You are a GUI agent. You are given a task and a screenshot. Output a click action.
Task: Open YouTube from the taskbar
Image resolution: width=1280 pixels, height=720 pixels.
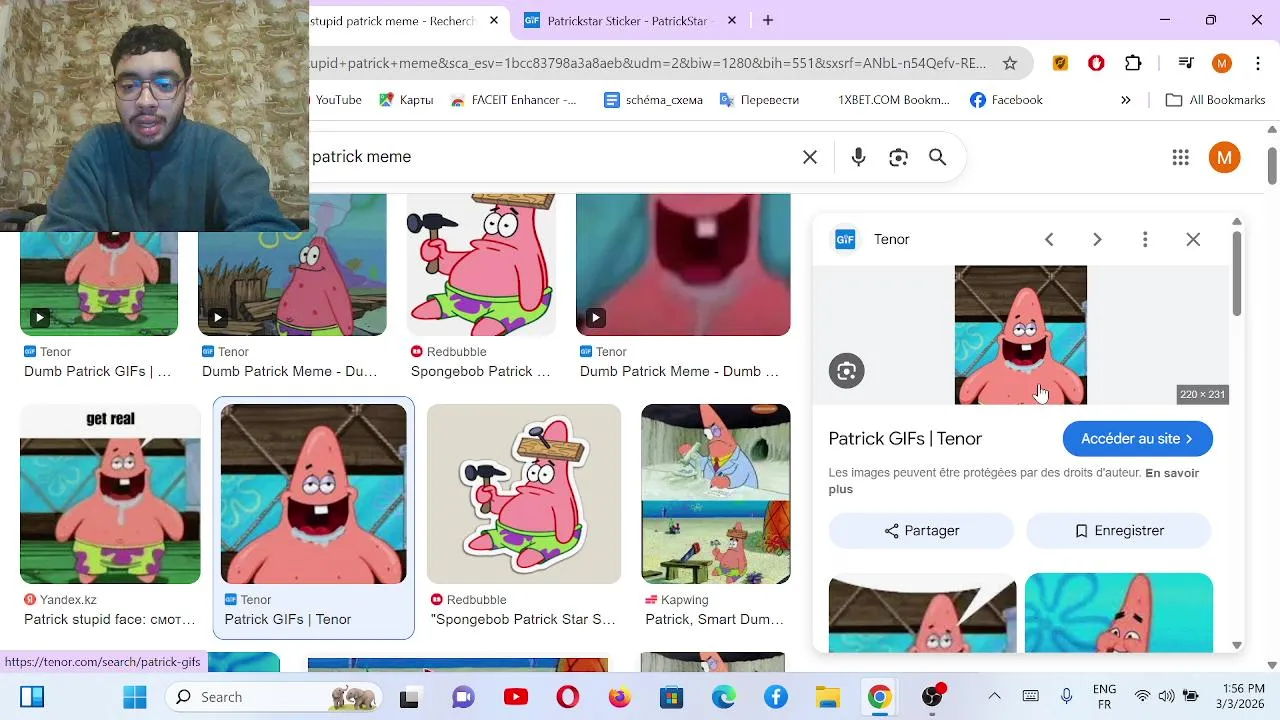pos(516,697)
